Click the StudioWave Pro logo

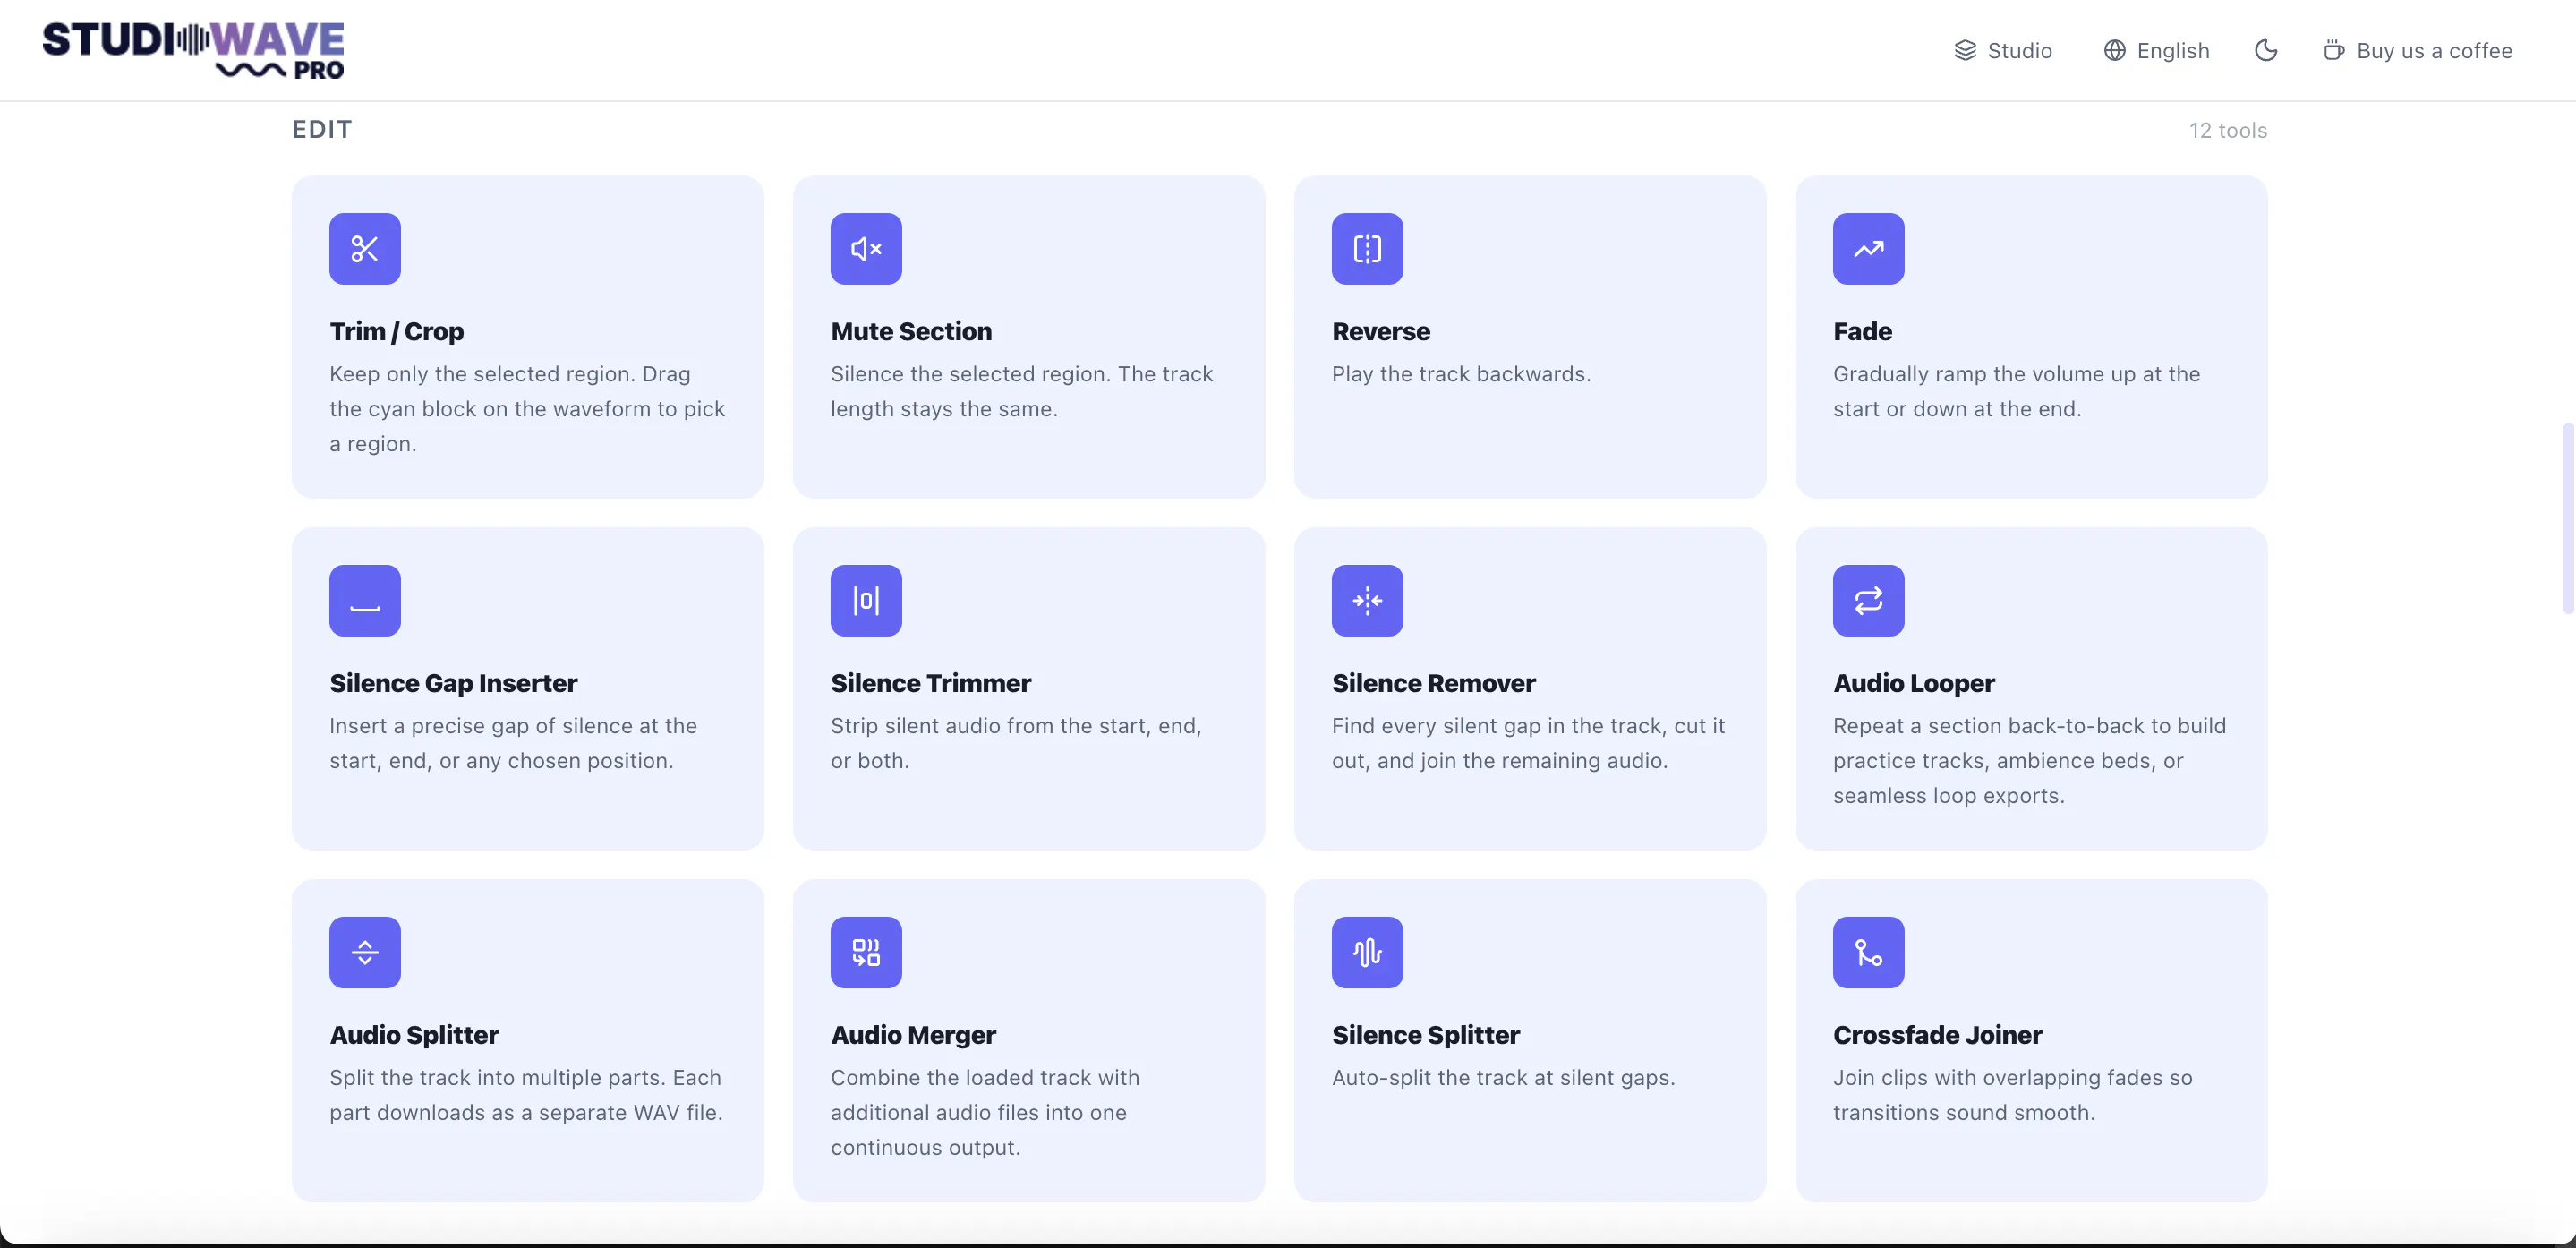point(193,50)
